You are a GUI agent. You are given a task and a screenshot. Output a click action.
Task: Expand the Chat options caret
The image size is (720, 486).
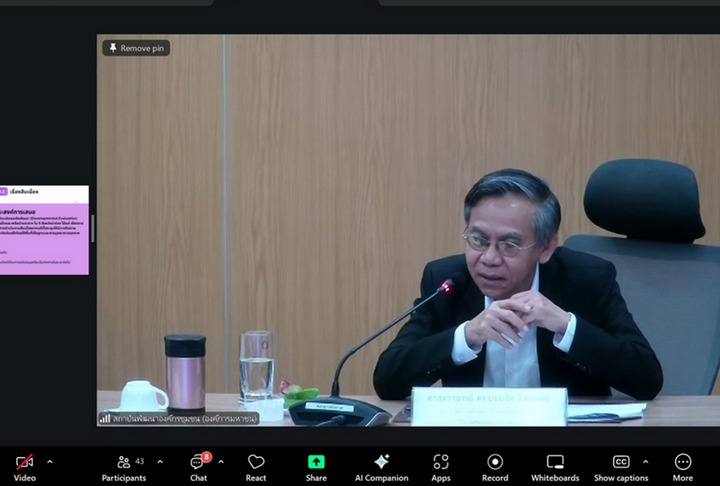pyautogui.click(x=221, y=462)
